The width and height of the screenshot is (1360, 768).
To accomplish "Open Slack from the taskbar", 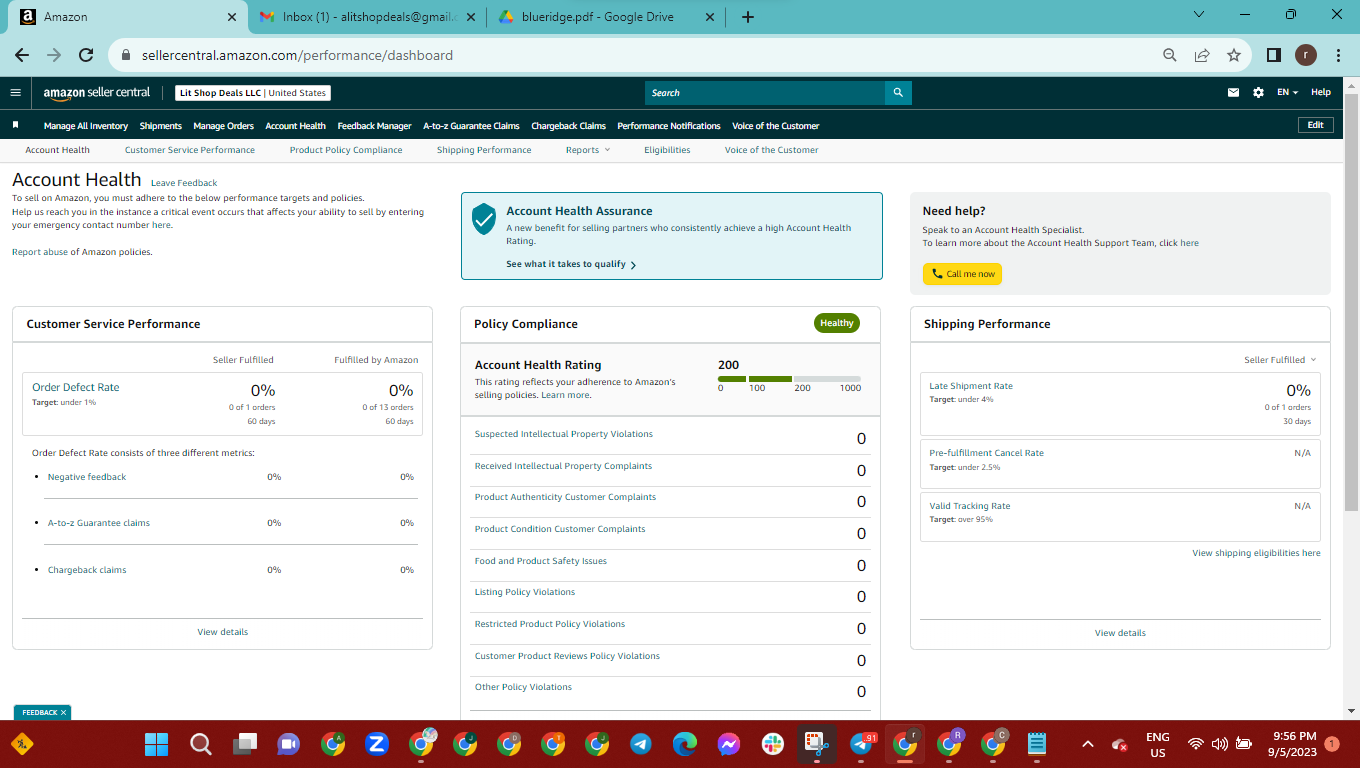I will click(772, 744).
